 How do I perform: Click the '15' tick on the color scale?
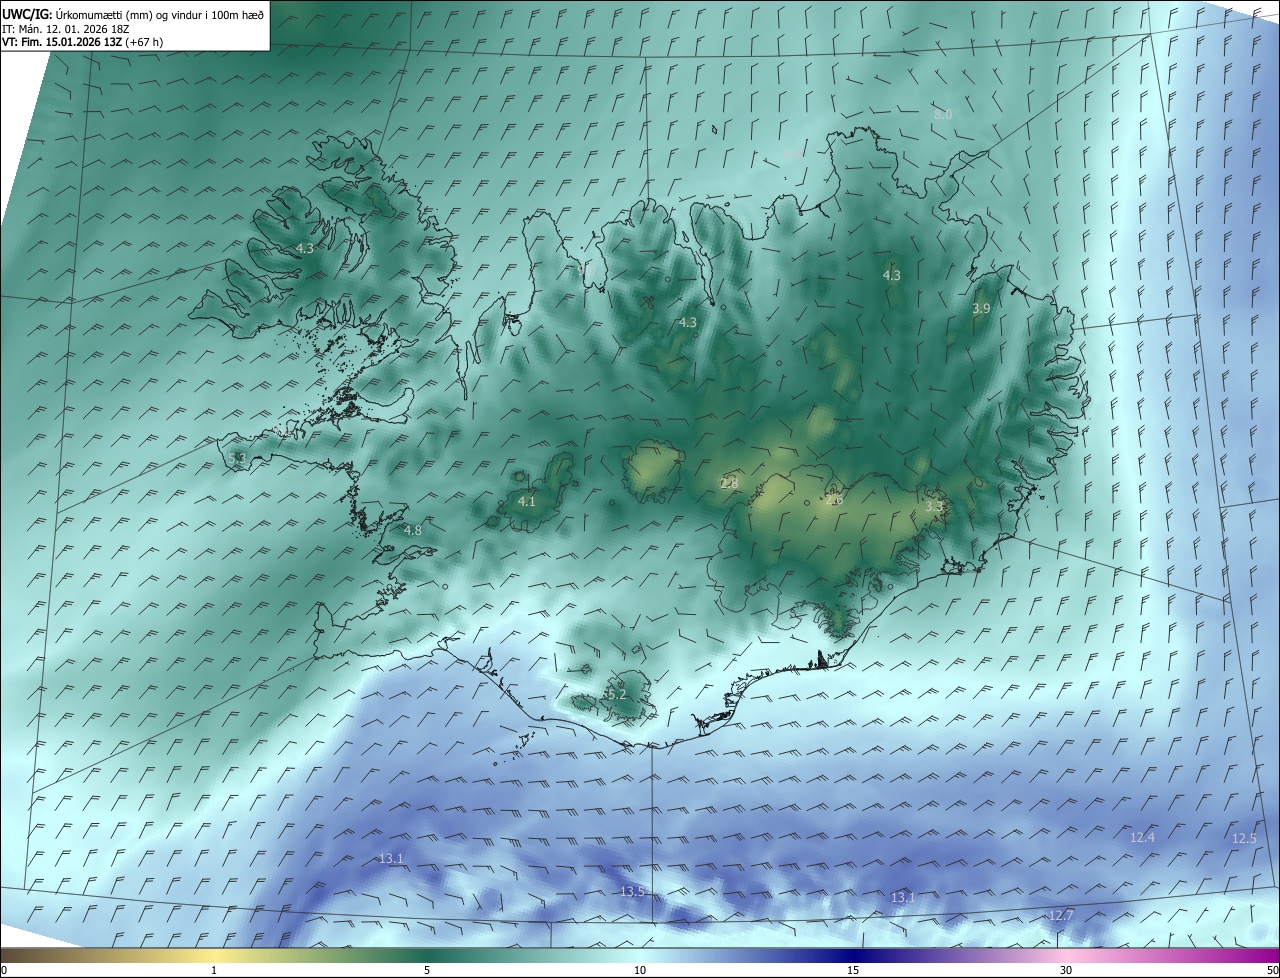pyautogui.click(x=853, y=970)
